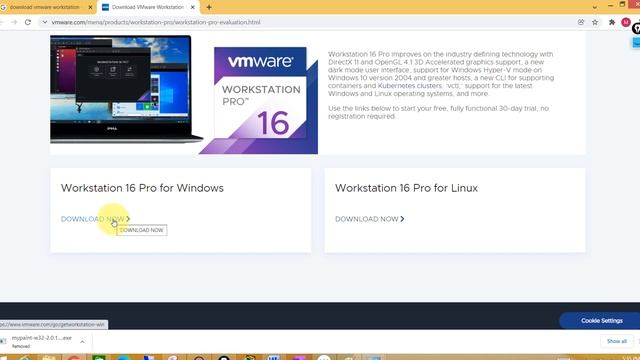640x360 pixels.
Task: View site information icon in address bar
Action: coord(44,22)
